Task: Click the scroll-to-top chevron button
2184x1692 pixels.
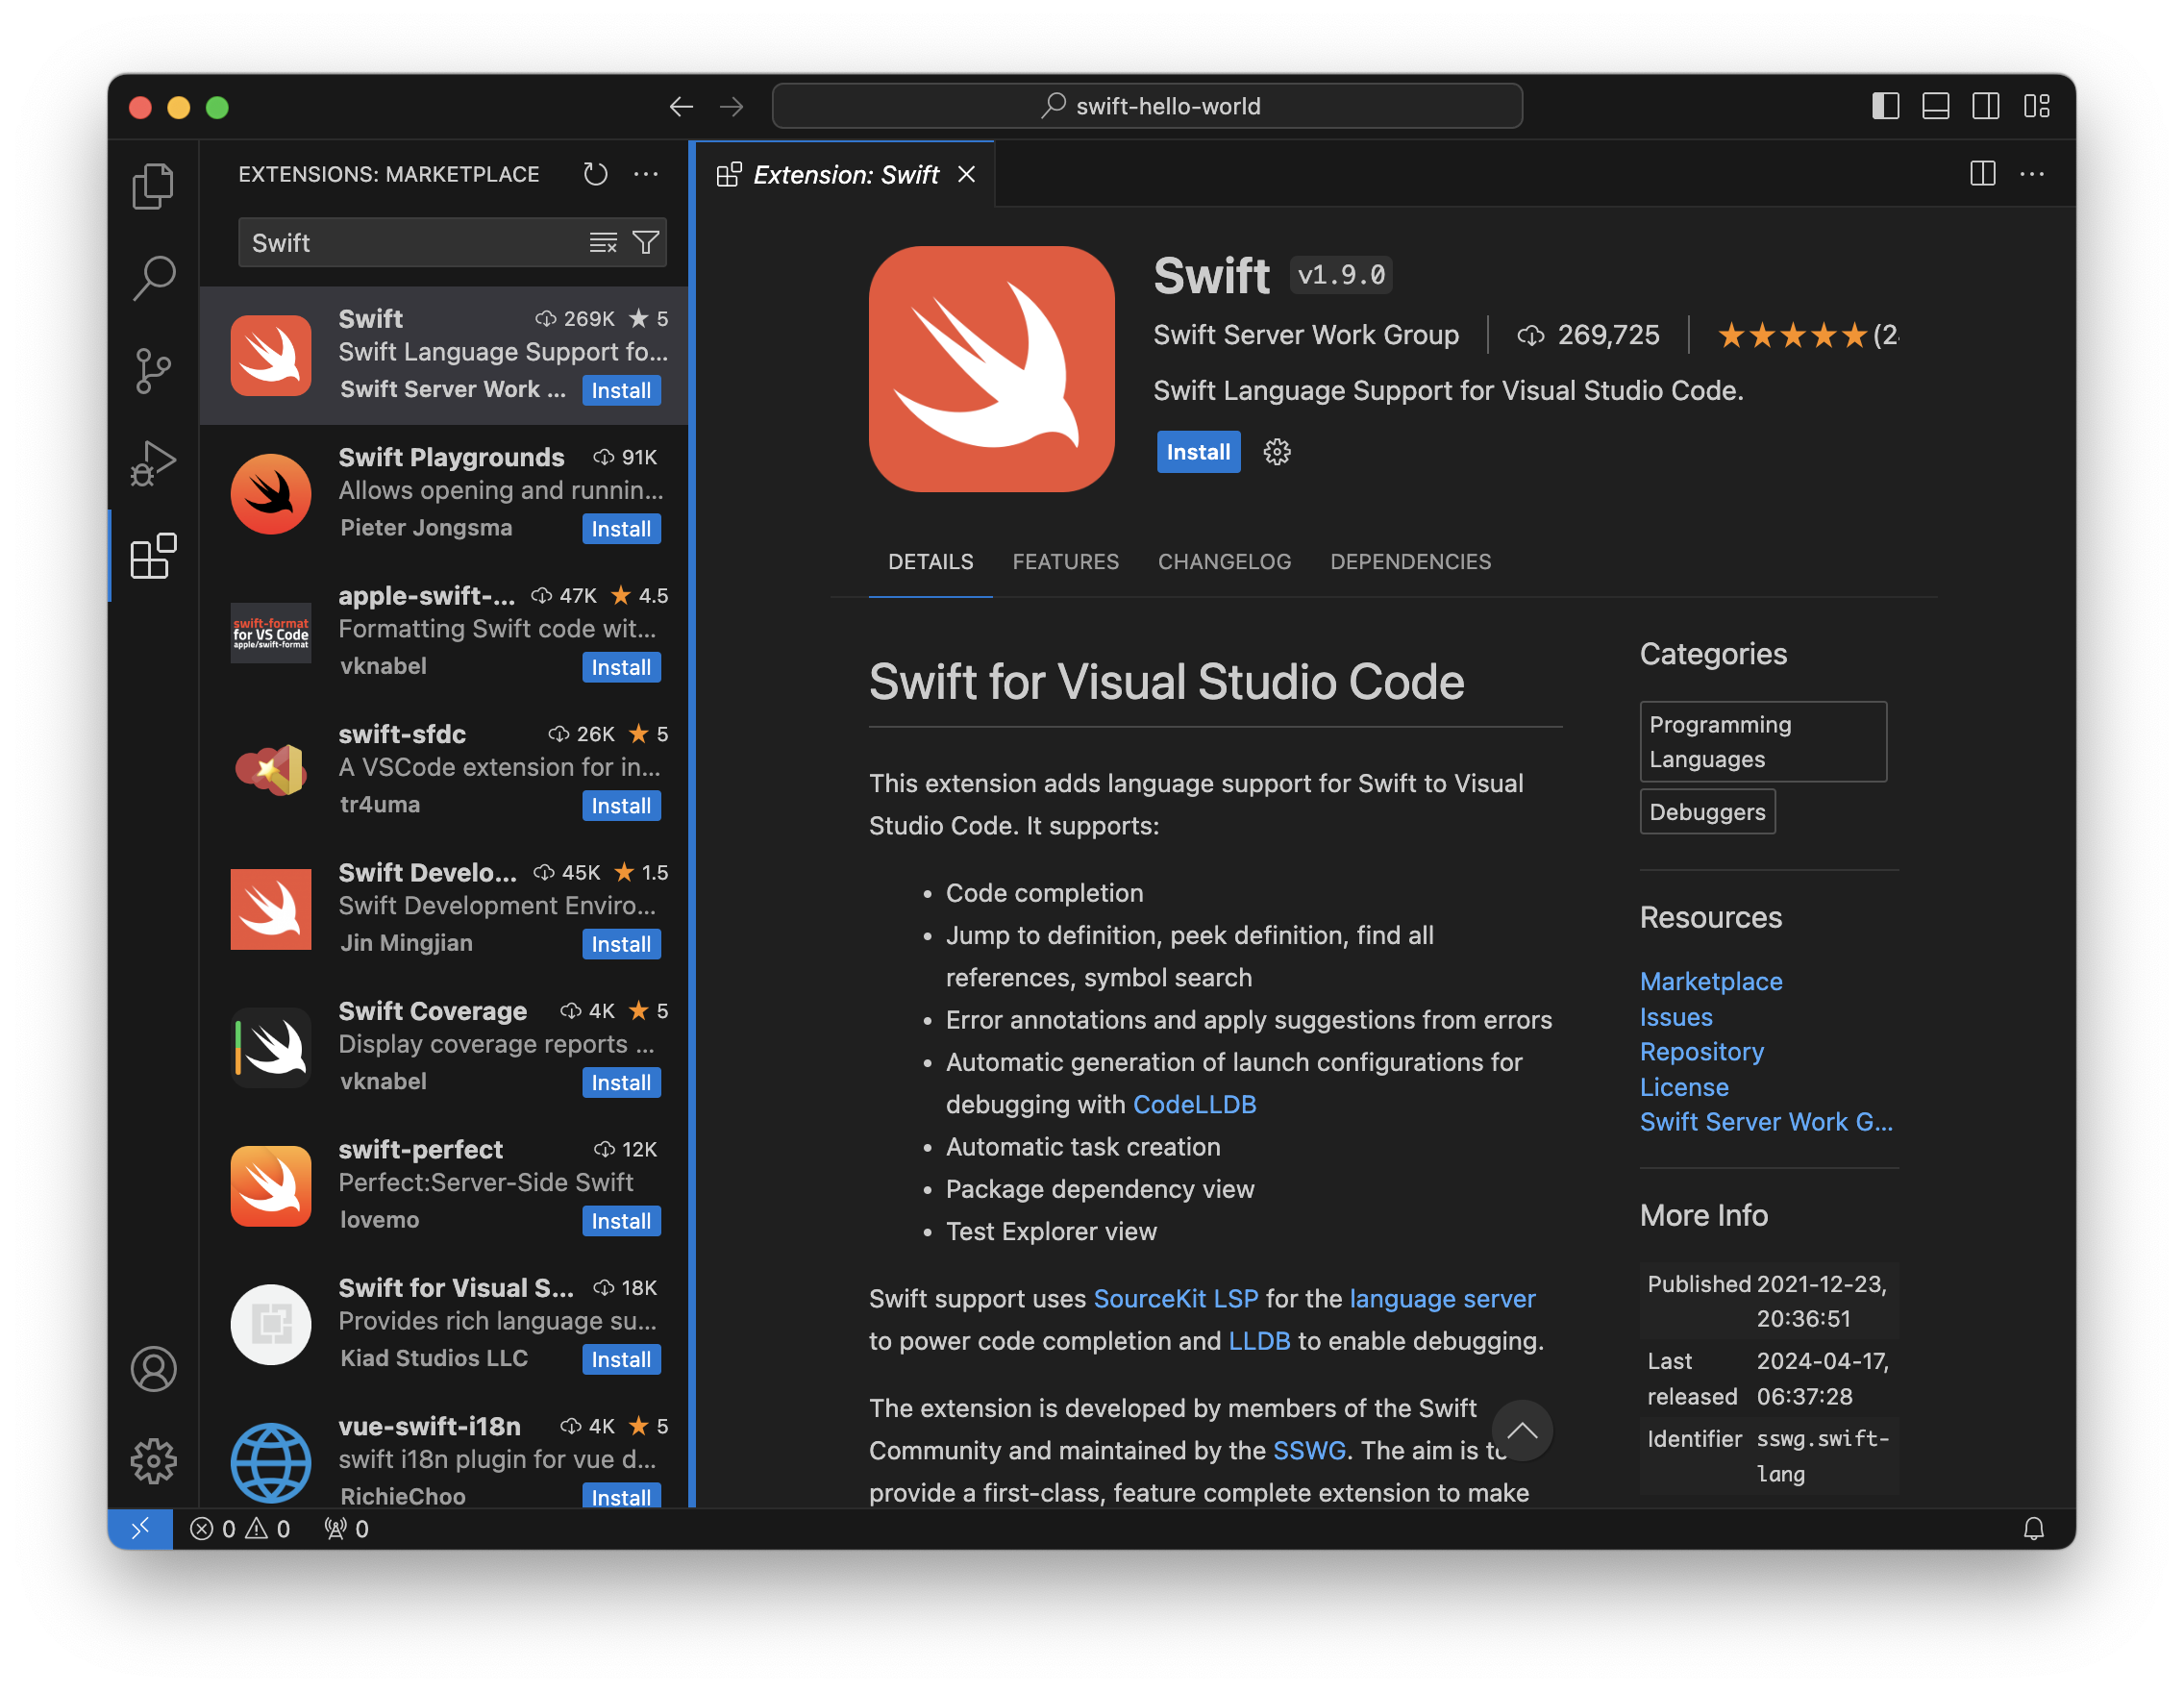Action: pyautogui.click(x=1522, y=1431)
